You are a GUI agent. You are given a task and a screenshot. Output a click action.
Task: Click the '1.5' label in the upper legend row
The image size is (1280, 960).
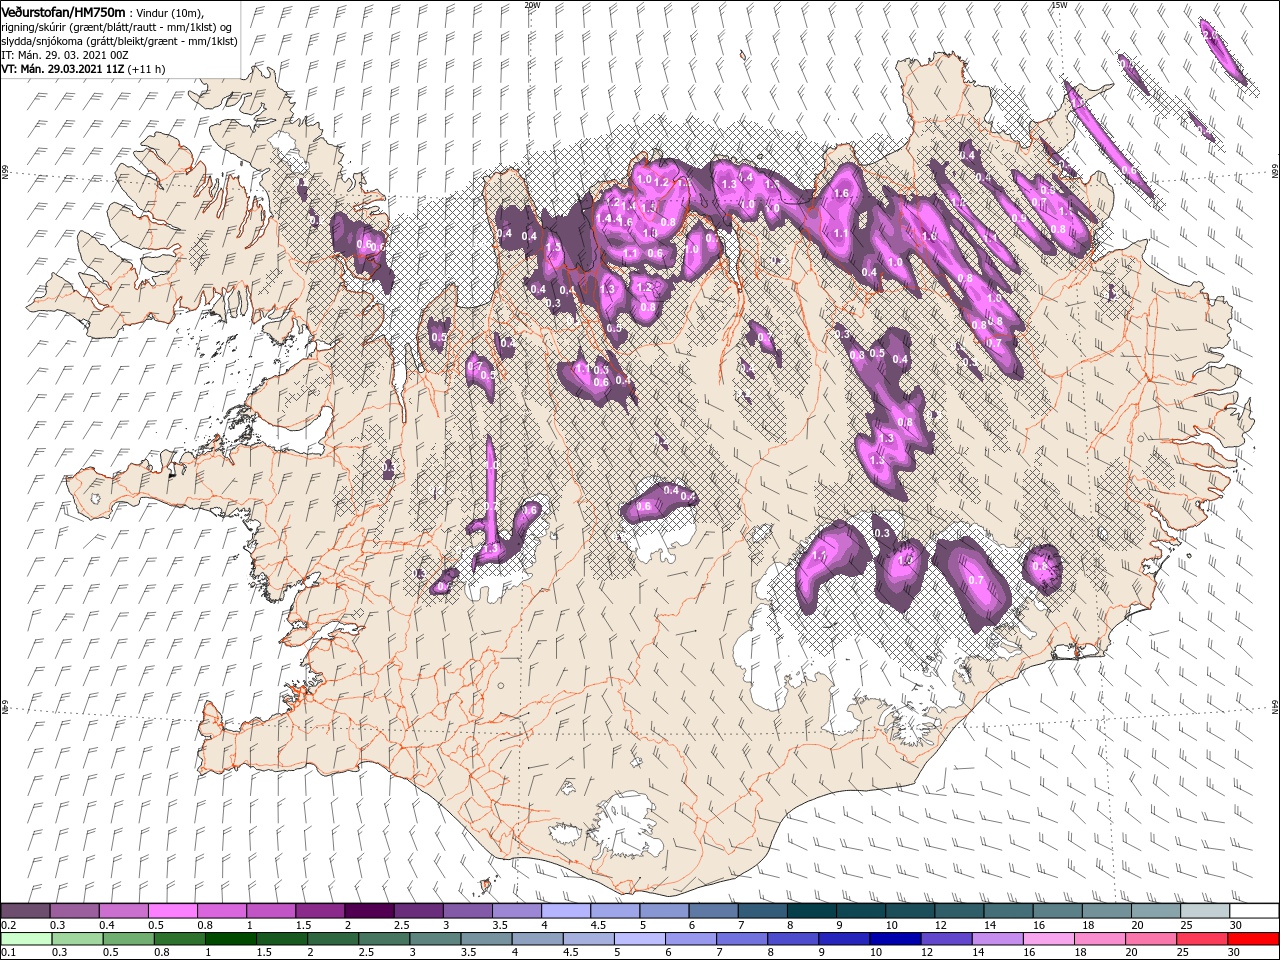pyautogui.click(x=303, y=925)
